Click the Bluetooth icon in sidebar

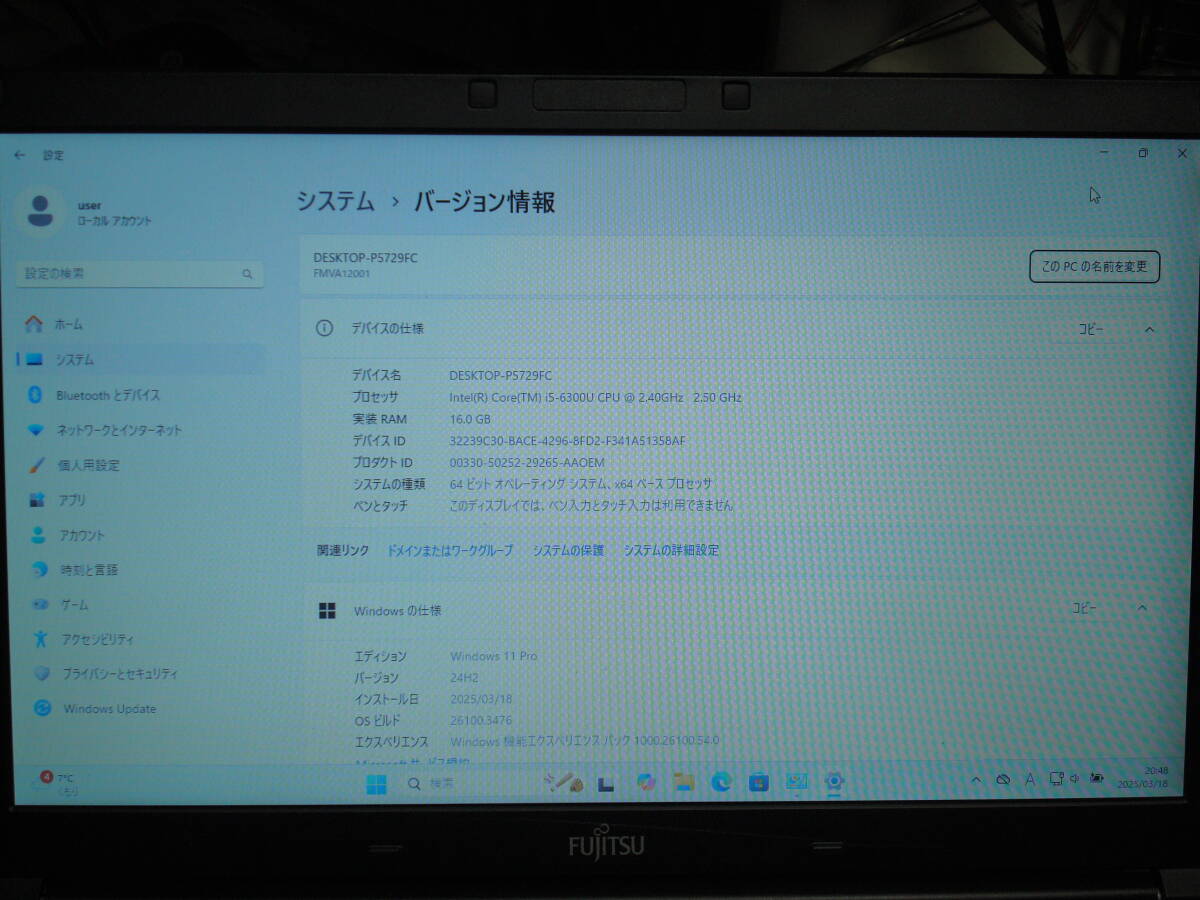point(35,395)
